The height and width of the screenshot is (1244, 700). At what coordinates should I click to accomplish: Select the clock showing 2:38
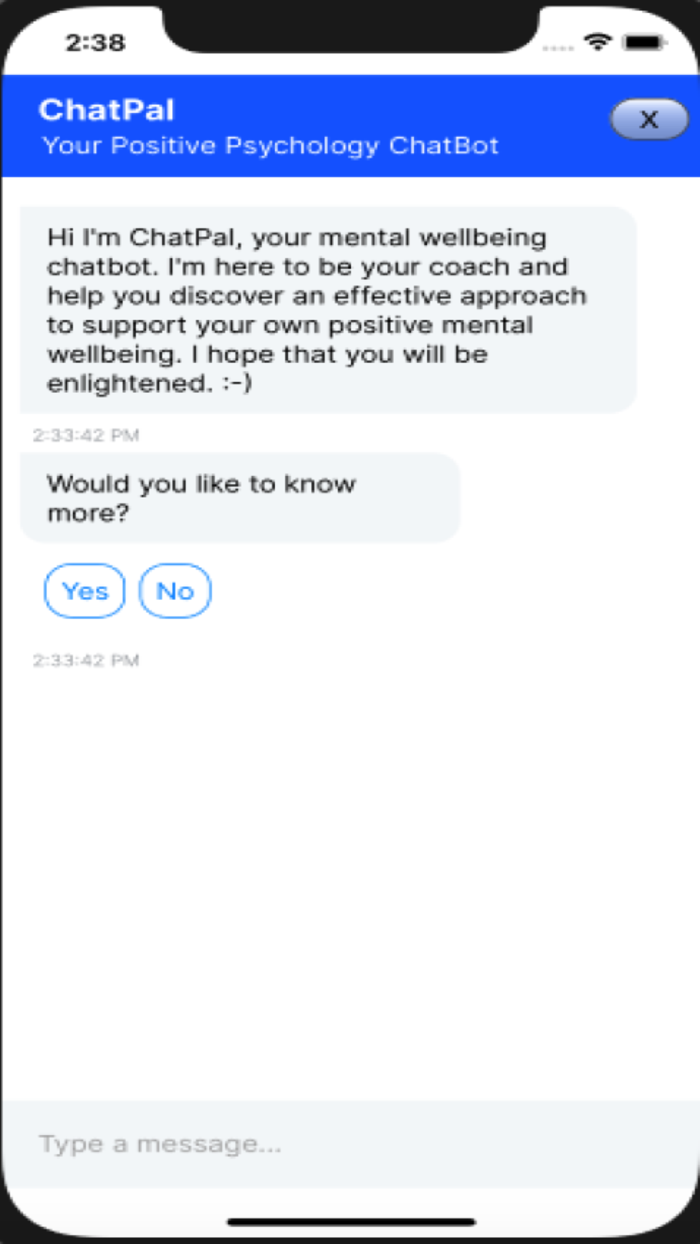click(97, 42)
